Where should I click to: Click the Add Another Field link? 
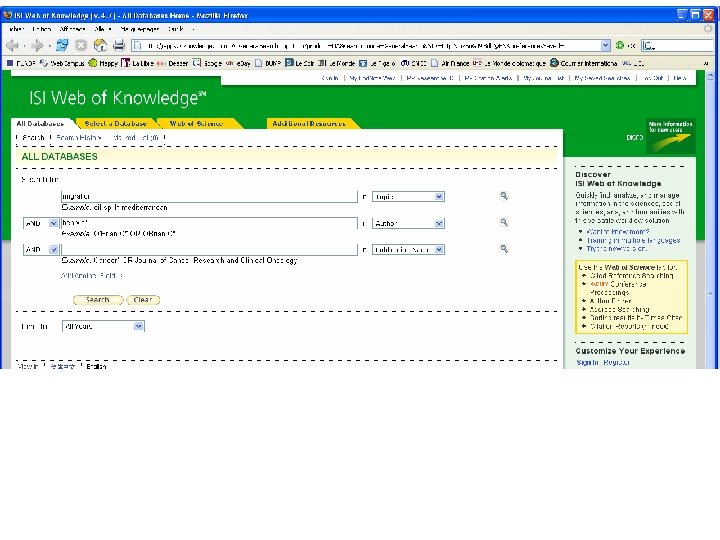click(92, 276)
